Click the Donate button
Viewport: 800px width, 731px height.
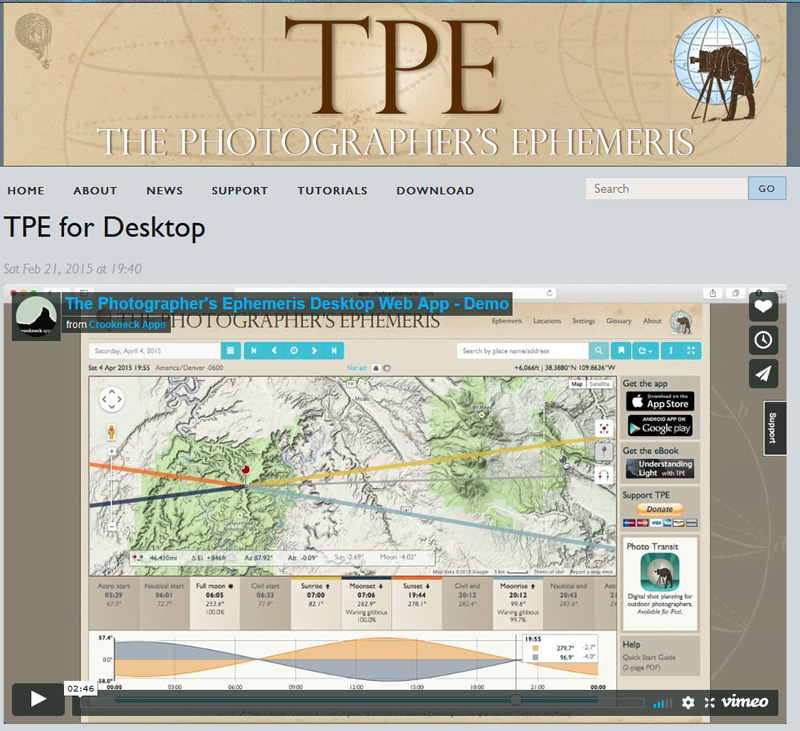click(659, 509)
